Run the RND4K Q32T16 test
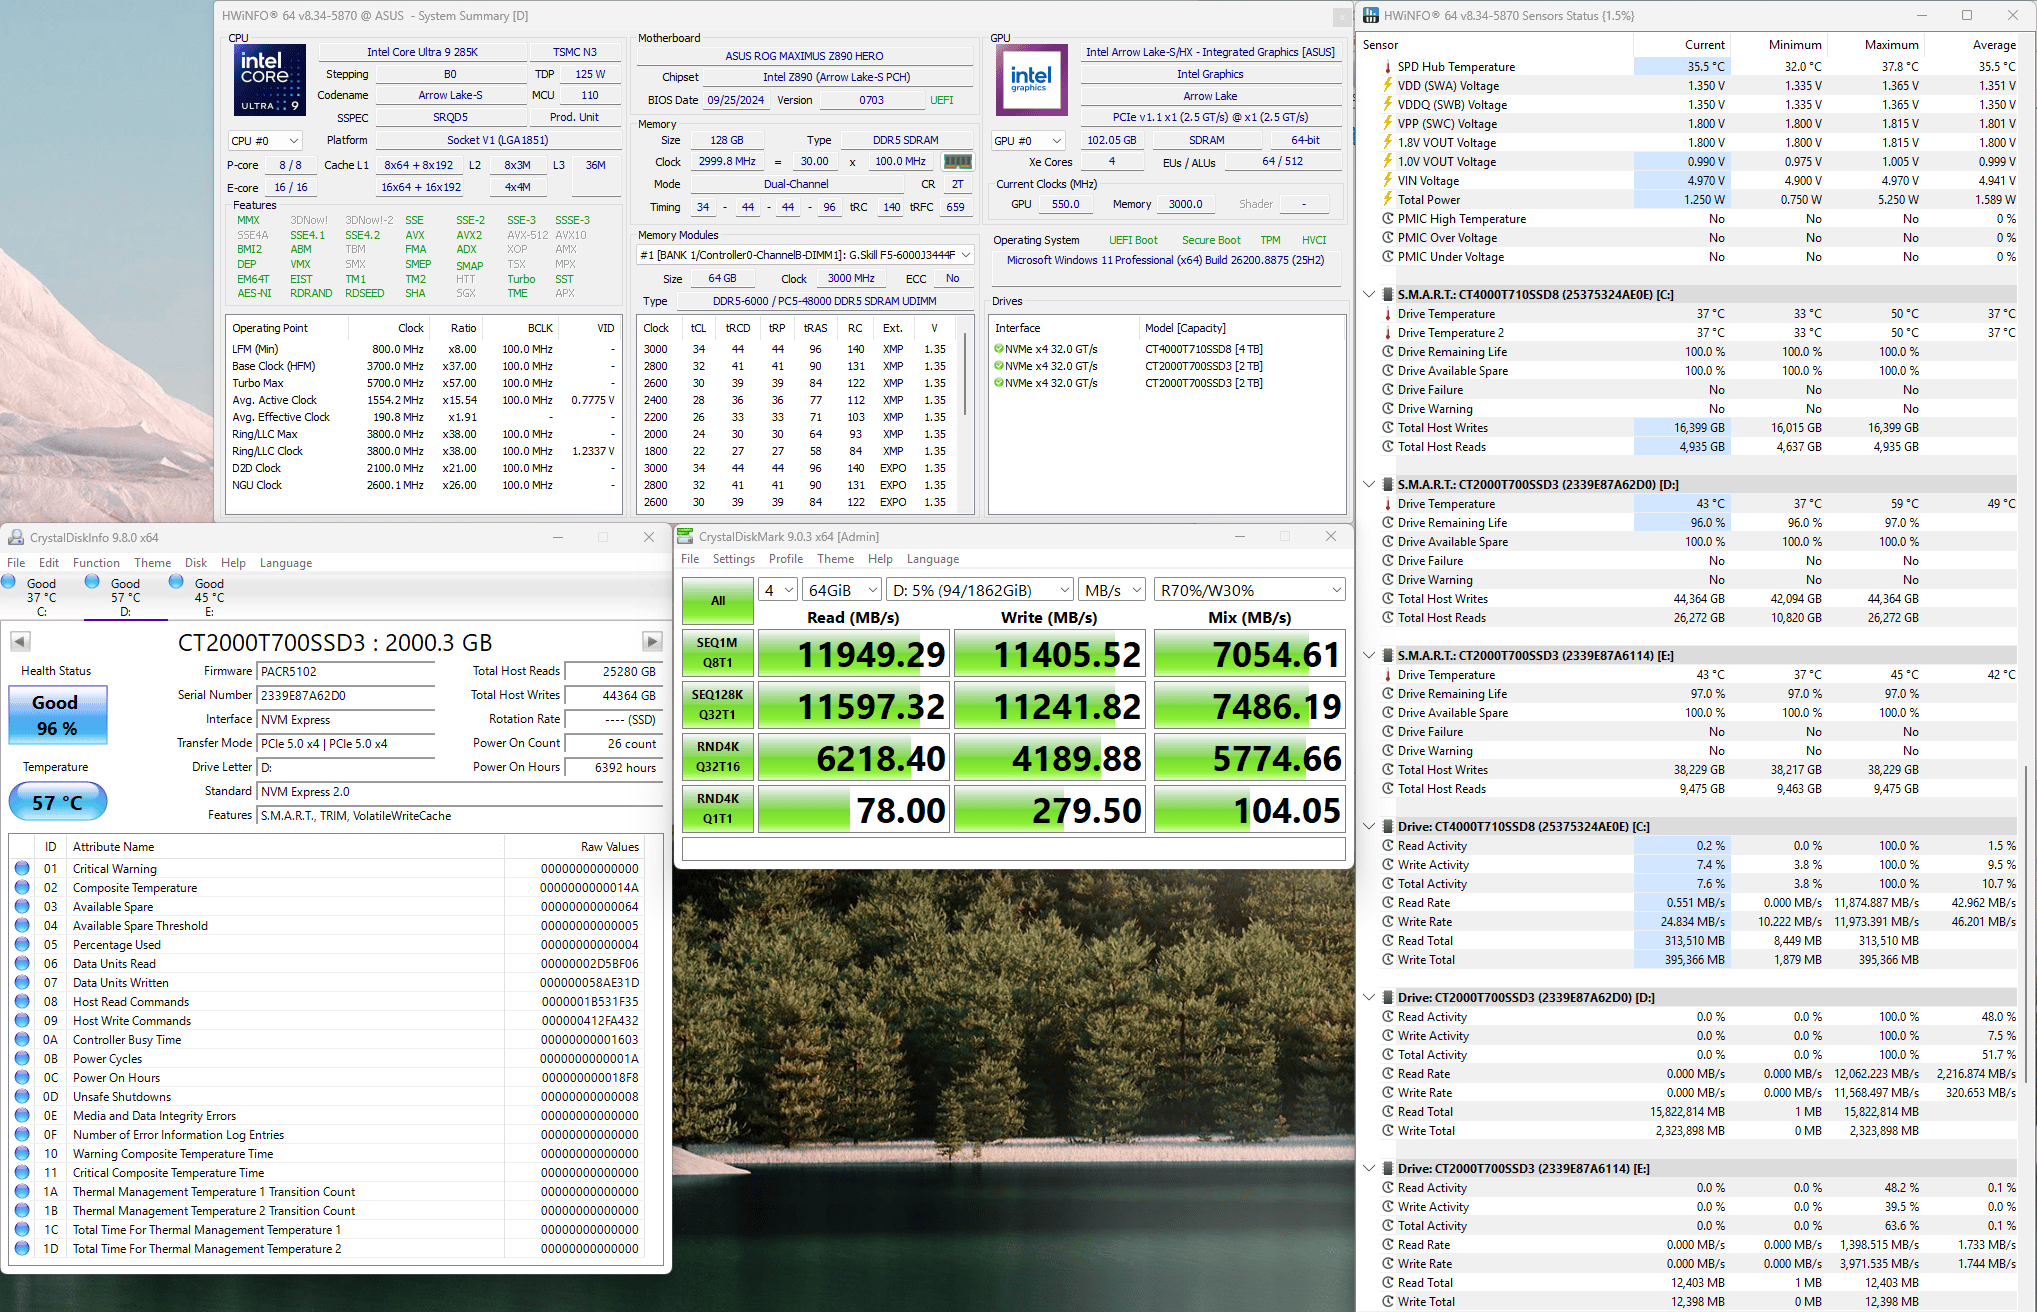This screenshot has height=1312, width=2037. point(718,757)
